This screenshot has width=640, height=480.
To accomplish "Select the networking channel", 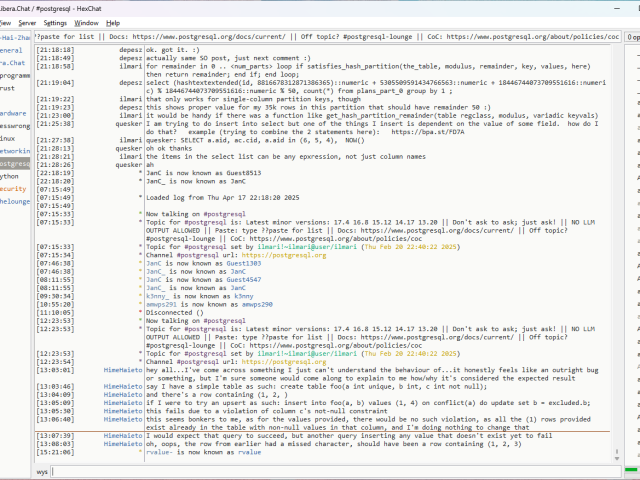I will pos(14,150).
